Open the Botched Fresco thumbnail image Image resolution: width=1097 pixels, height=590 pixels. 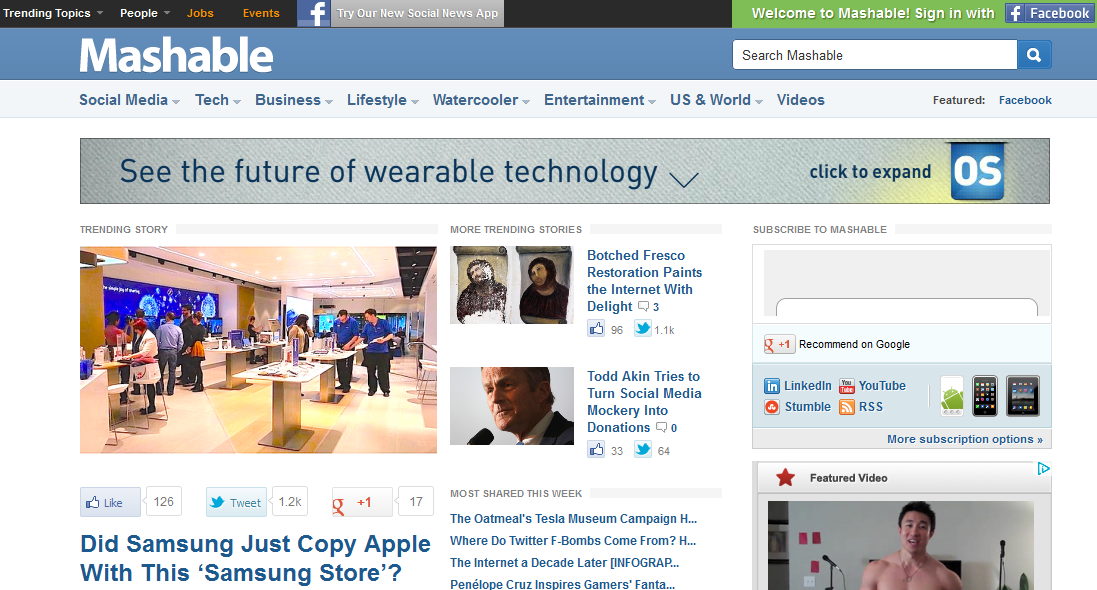pos(511,285)
